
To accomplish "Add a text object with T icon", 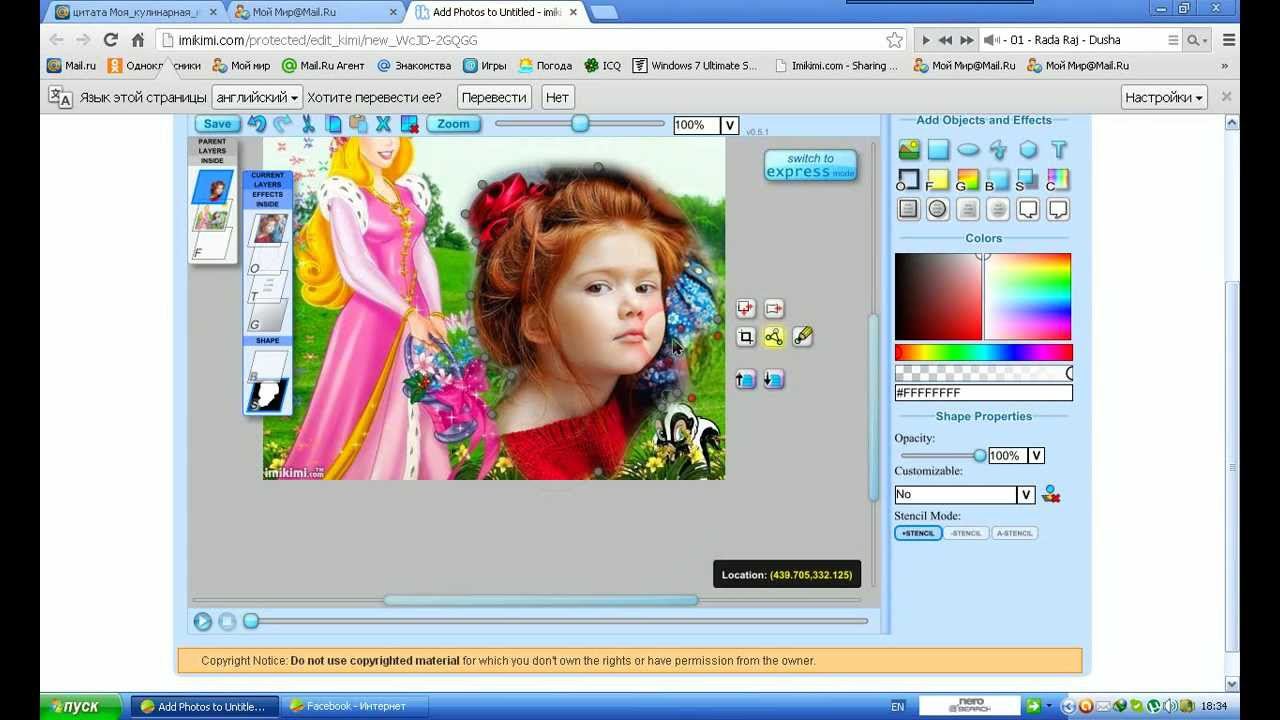I will 1058,150.
